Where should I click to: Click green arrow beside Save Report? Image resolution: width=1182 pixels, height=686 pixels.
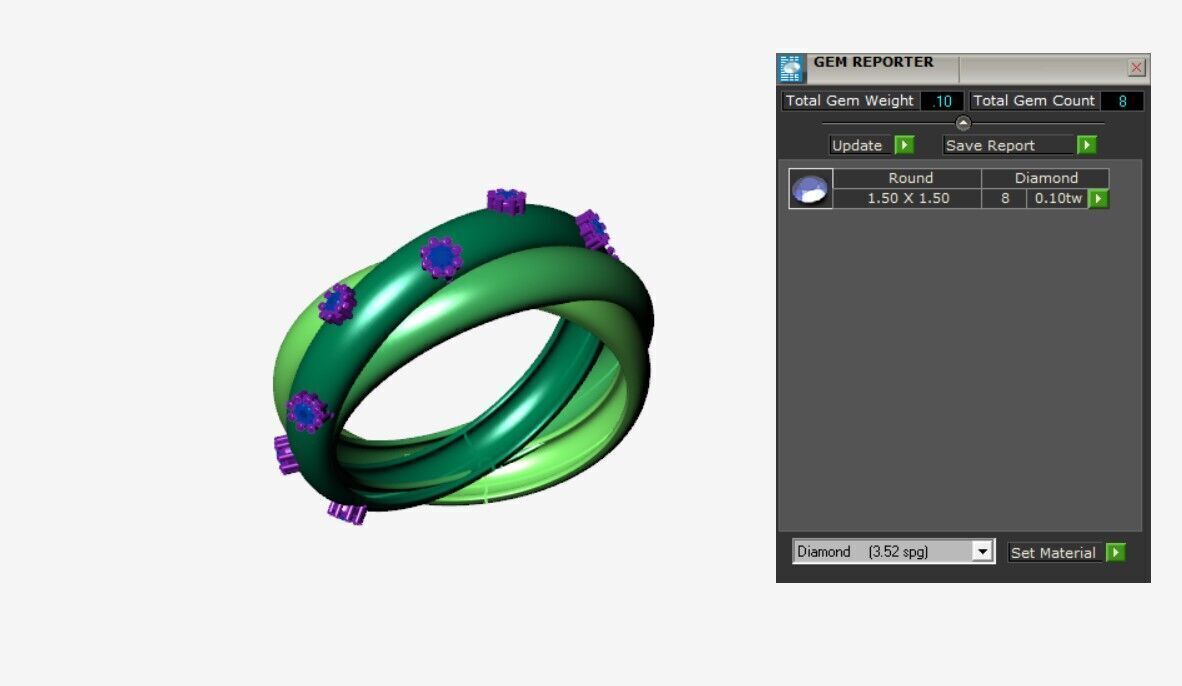point(1086,145)
